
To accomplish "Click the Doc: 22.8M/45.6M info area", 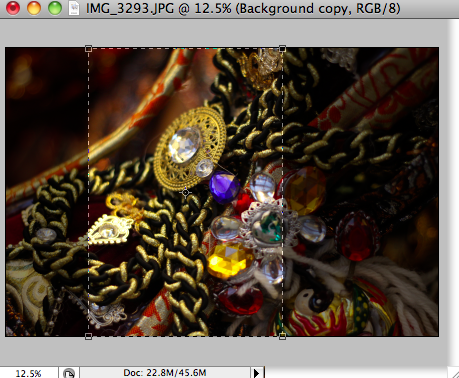I will (165, 373).
